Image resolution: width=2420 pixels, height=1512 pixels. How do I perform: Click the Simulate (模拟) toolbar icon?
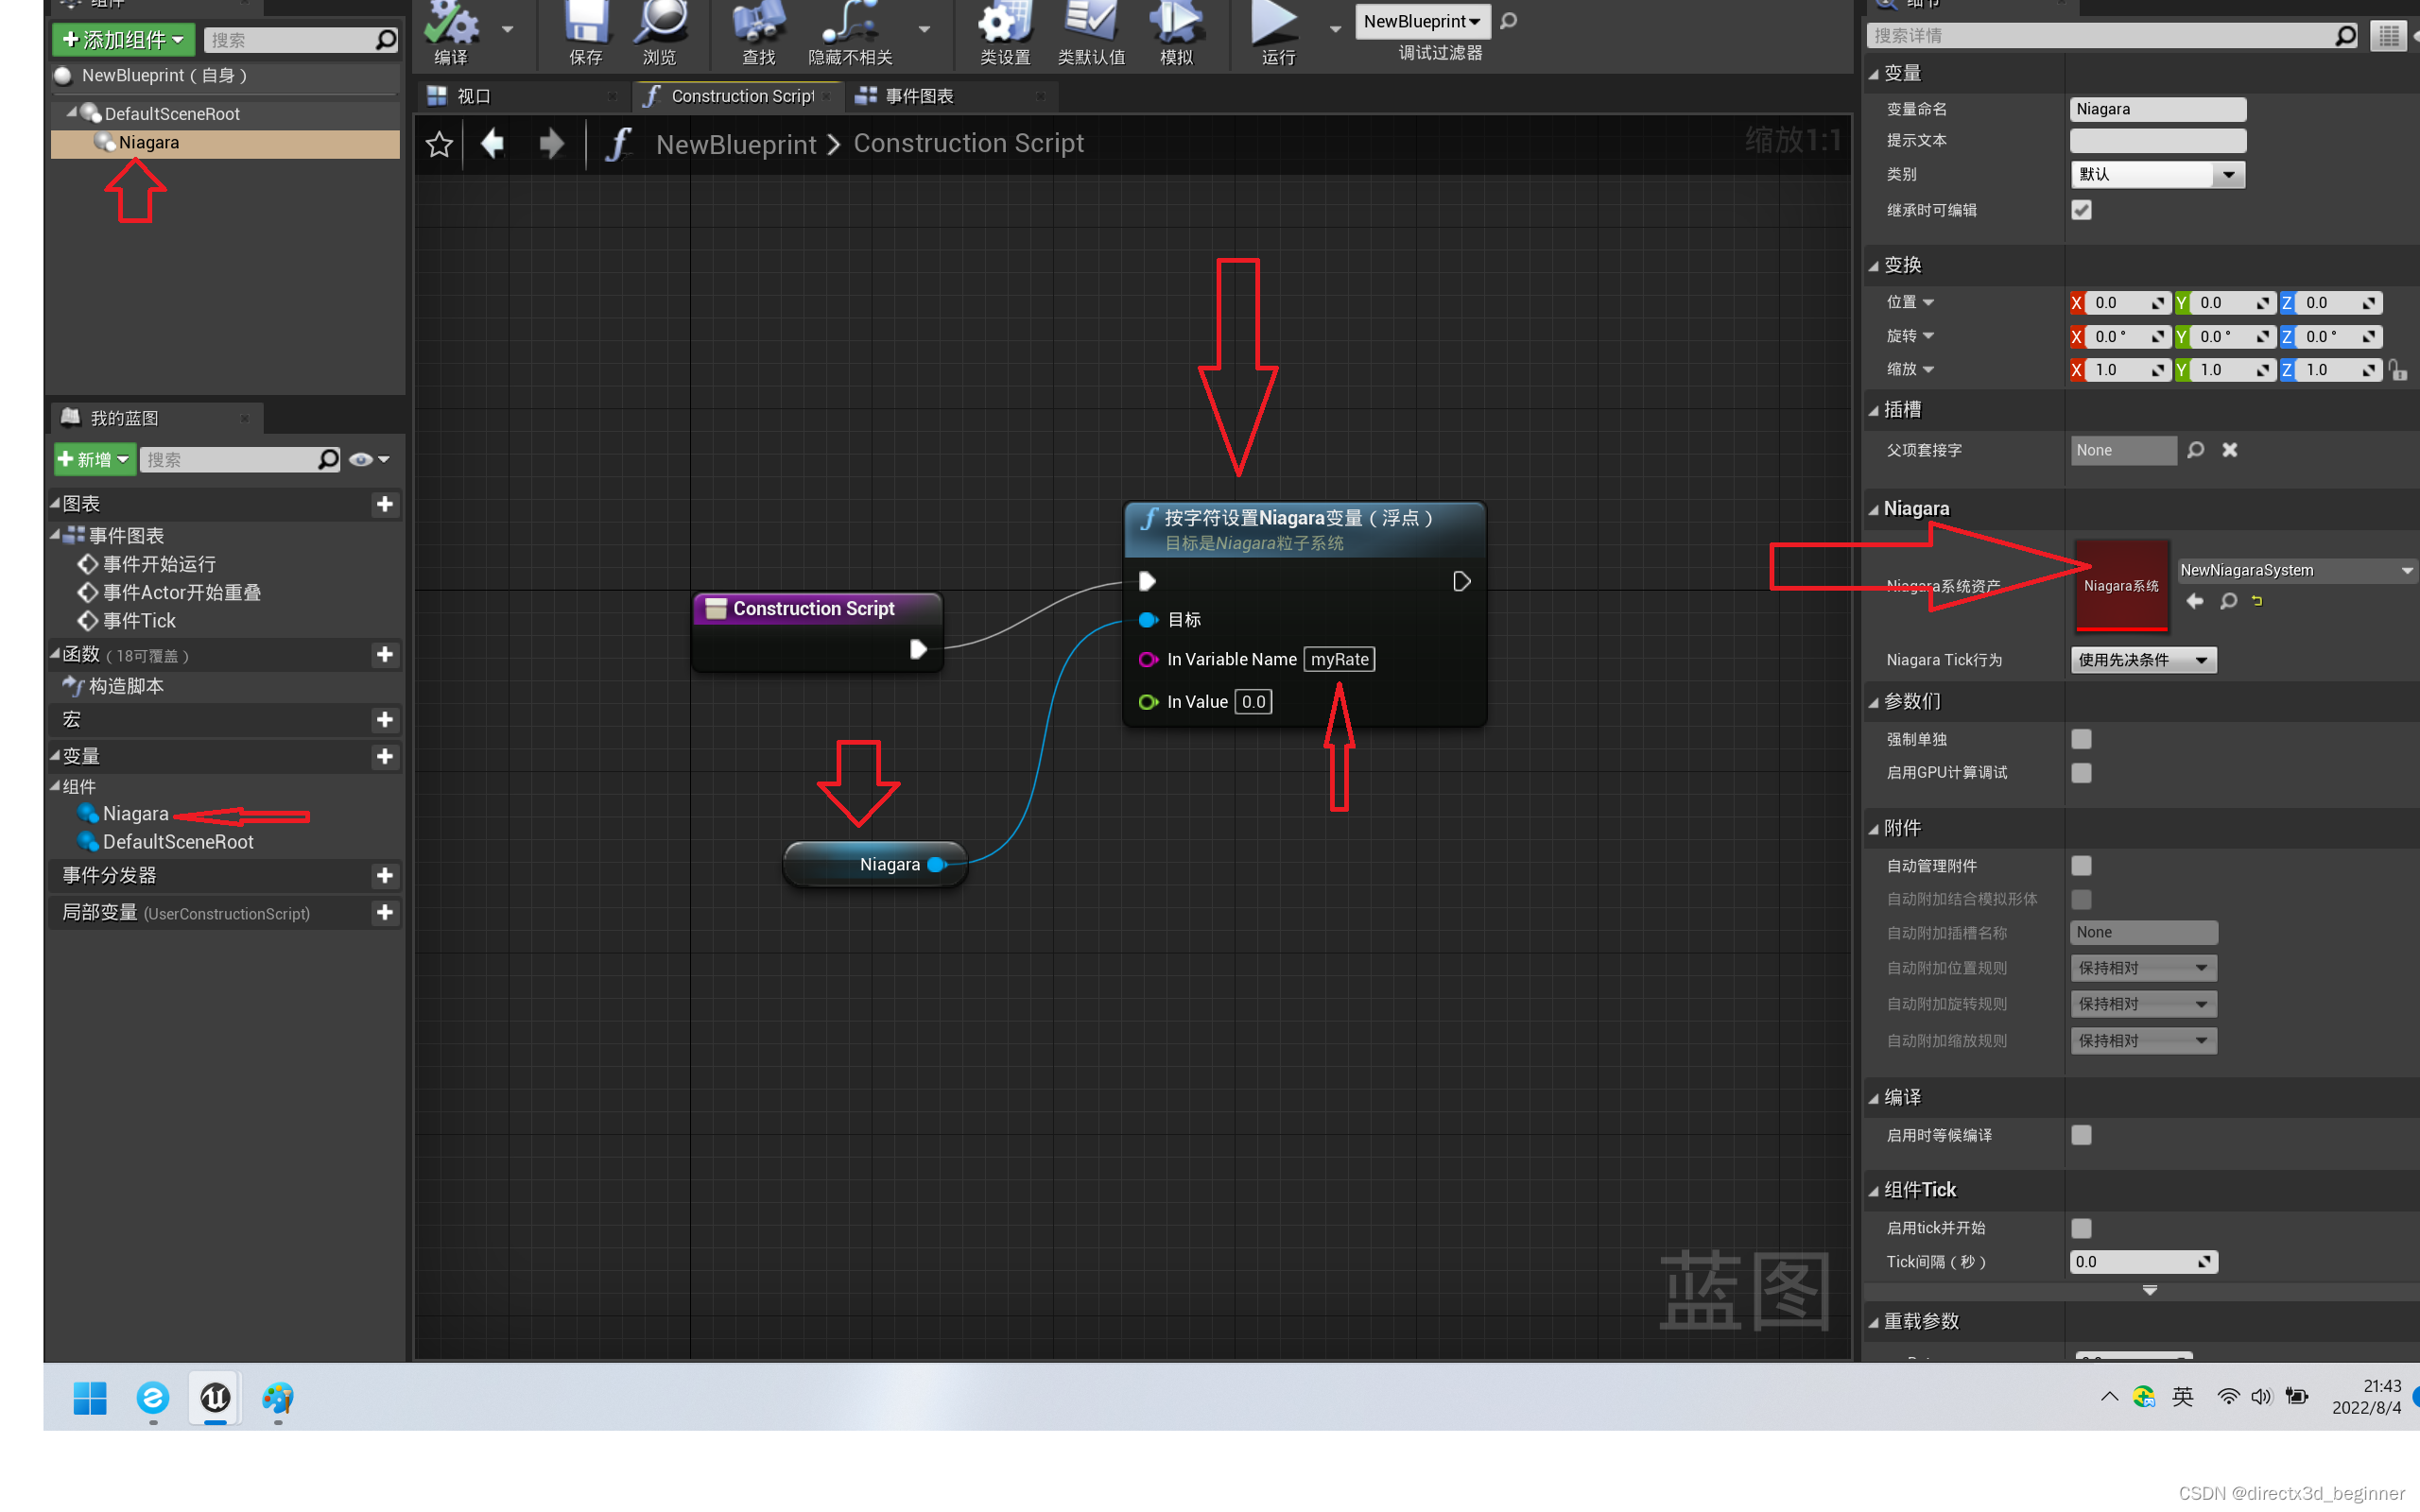[1176, 28]
